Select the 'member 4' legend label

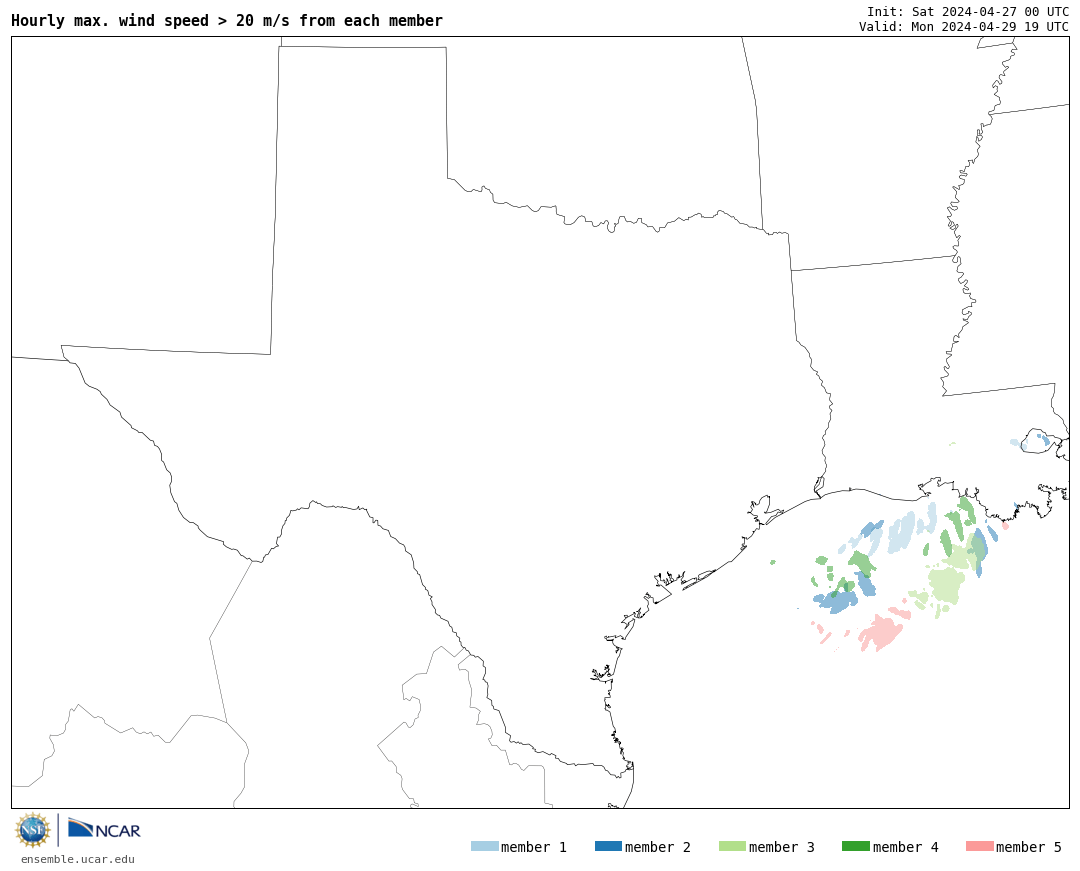click(x=905, y=847)
